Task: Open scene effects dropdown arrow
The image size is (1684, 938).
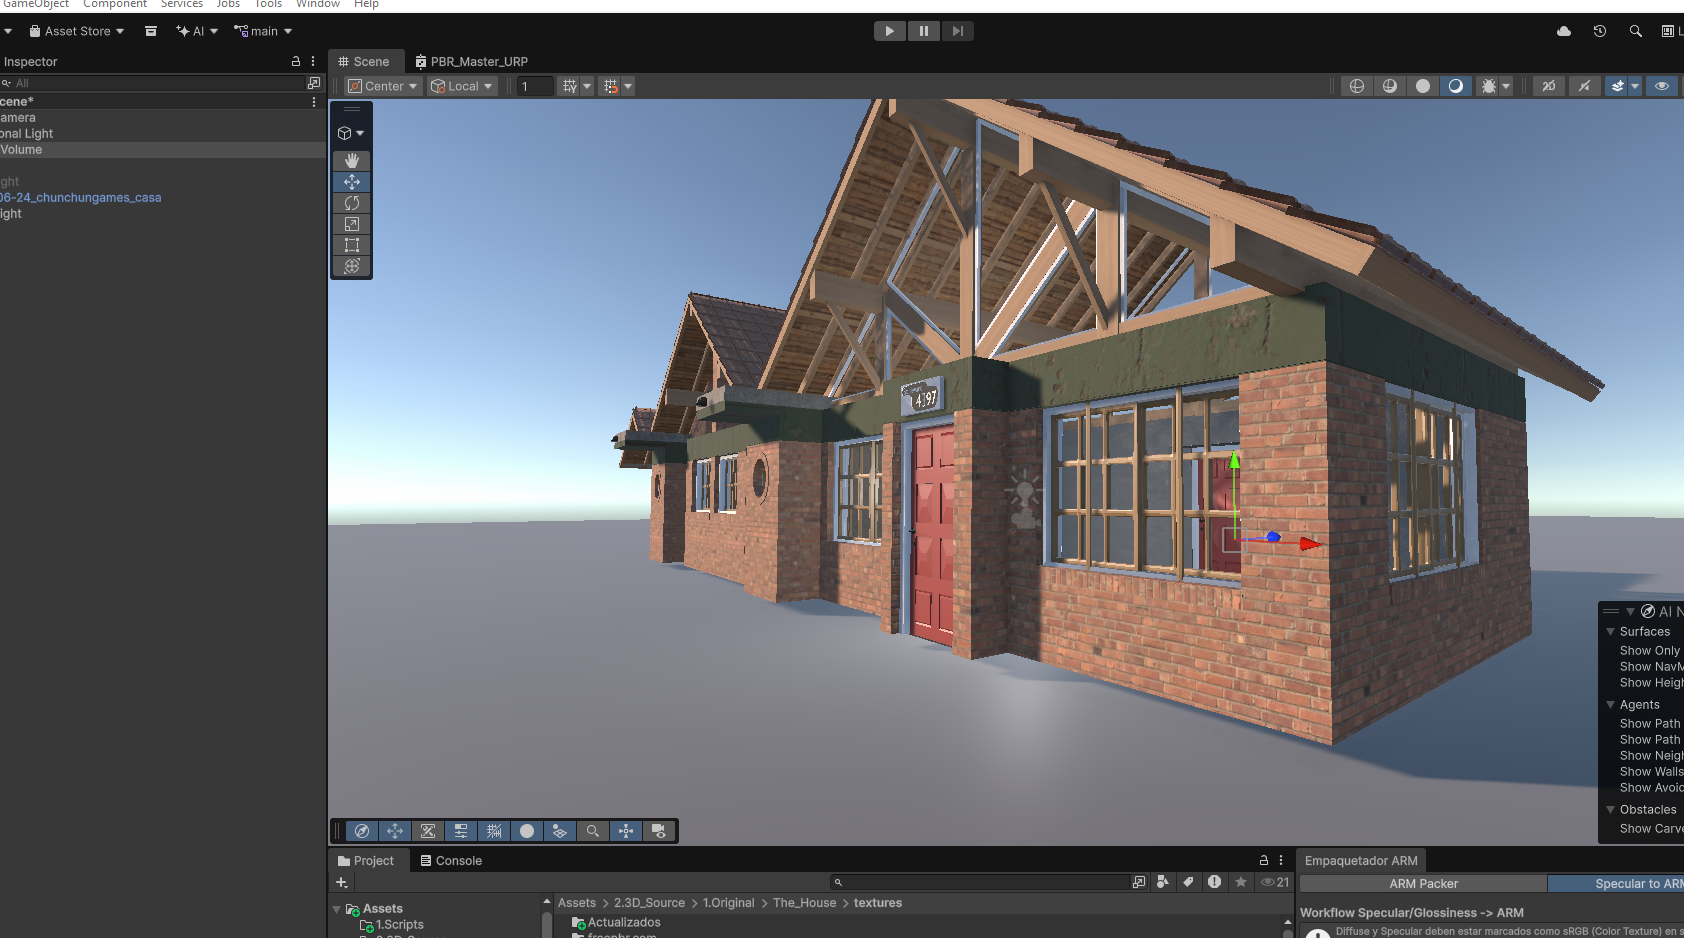Action: tap(1635, 86)
